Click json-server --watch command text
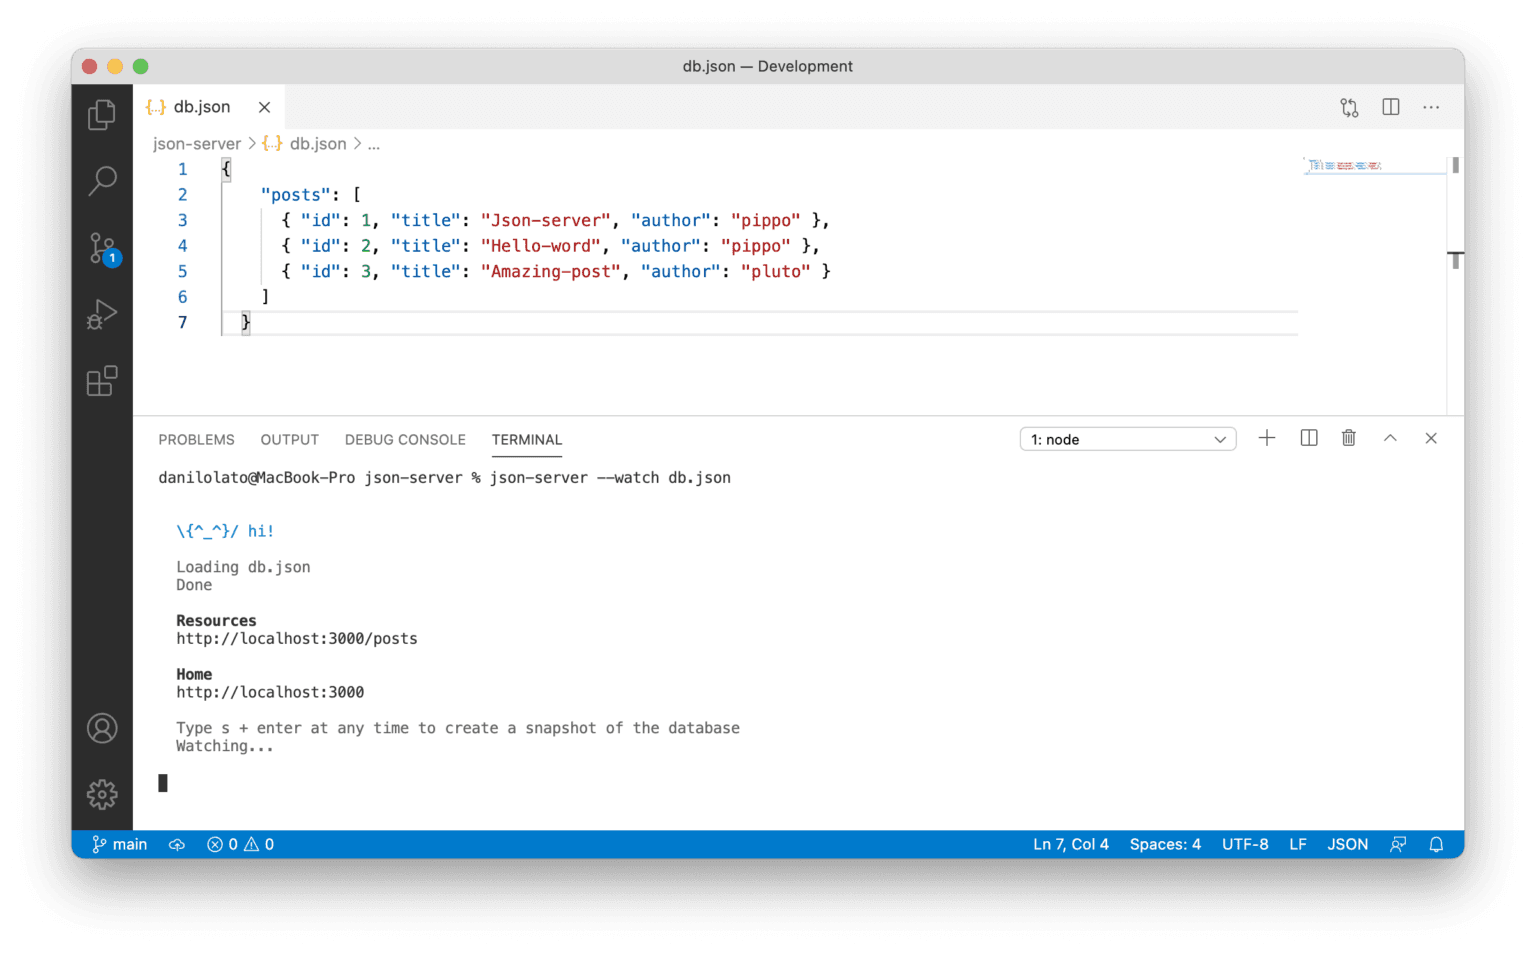Image resolution: width=1536 pixels, height=953 pixels. pyautogui.click(x=610, y=478)
